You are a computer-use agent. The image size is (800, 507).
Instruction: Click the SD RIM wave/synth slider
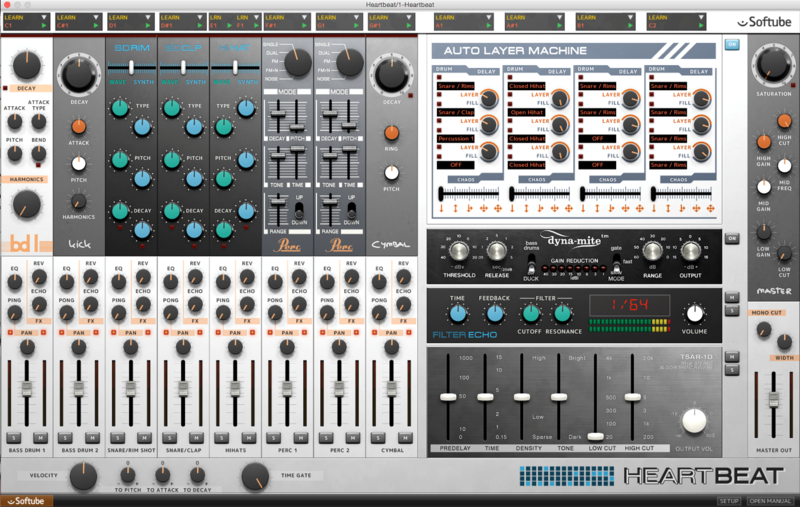coord(131,67)
